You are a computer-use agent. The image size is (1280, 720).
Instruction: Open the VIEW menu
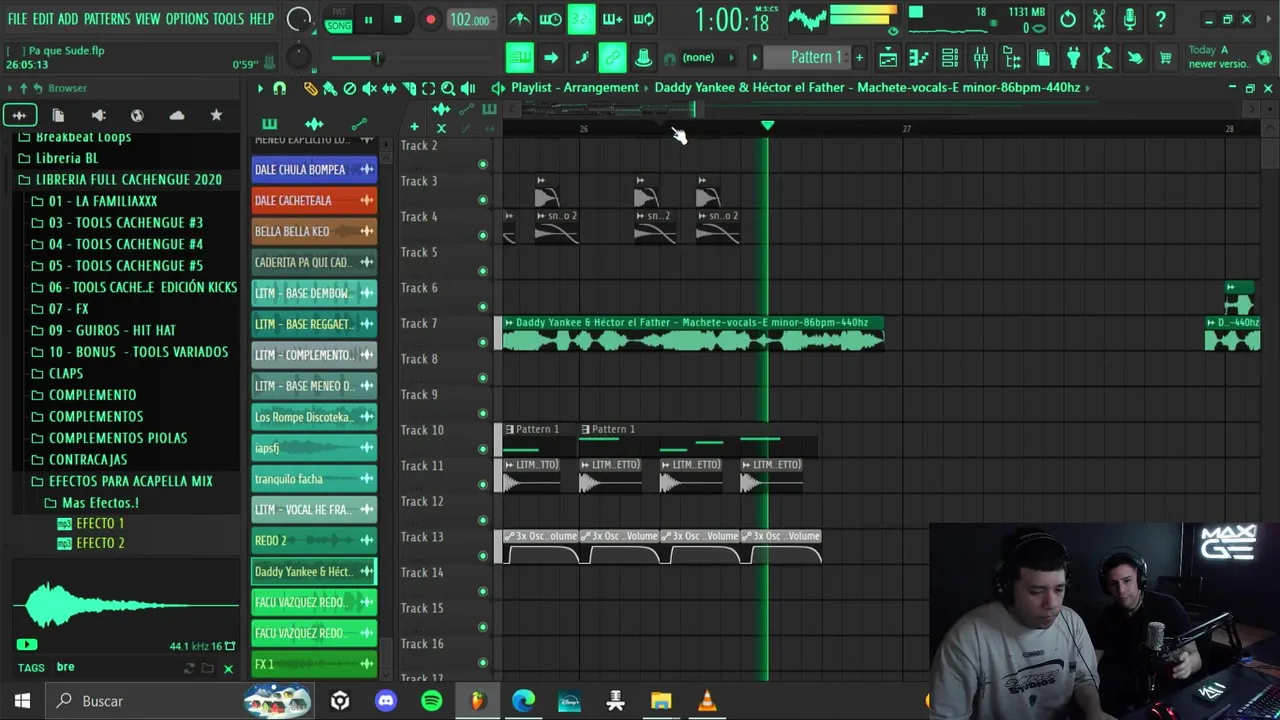click(x=148, y=19)
